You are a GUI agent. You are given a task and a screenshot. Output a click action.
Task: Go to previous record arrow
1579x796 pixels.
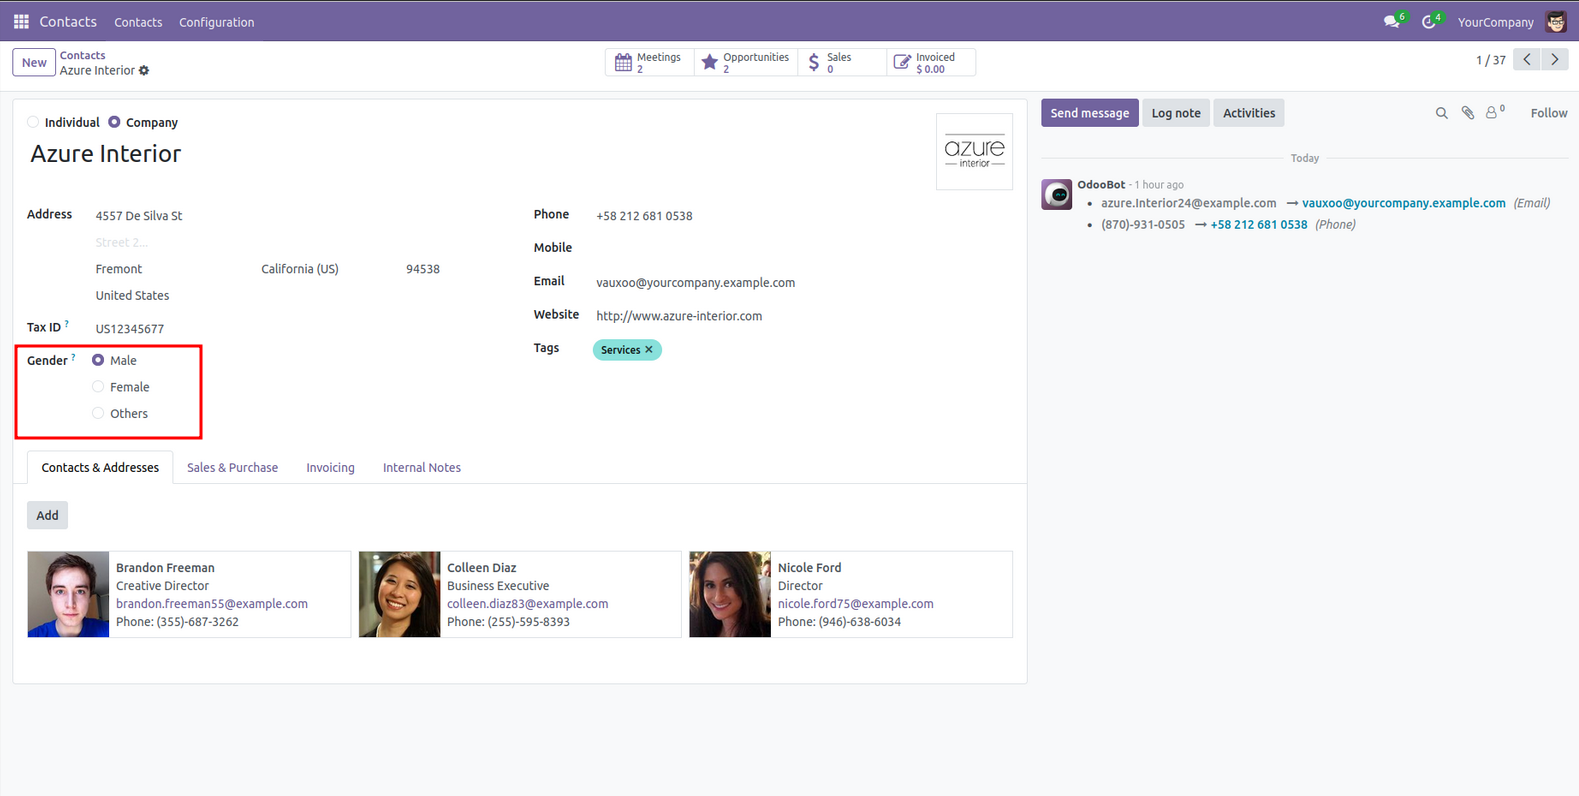[1527, 60]
